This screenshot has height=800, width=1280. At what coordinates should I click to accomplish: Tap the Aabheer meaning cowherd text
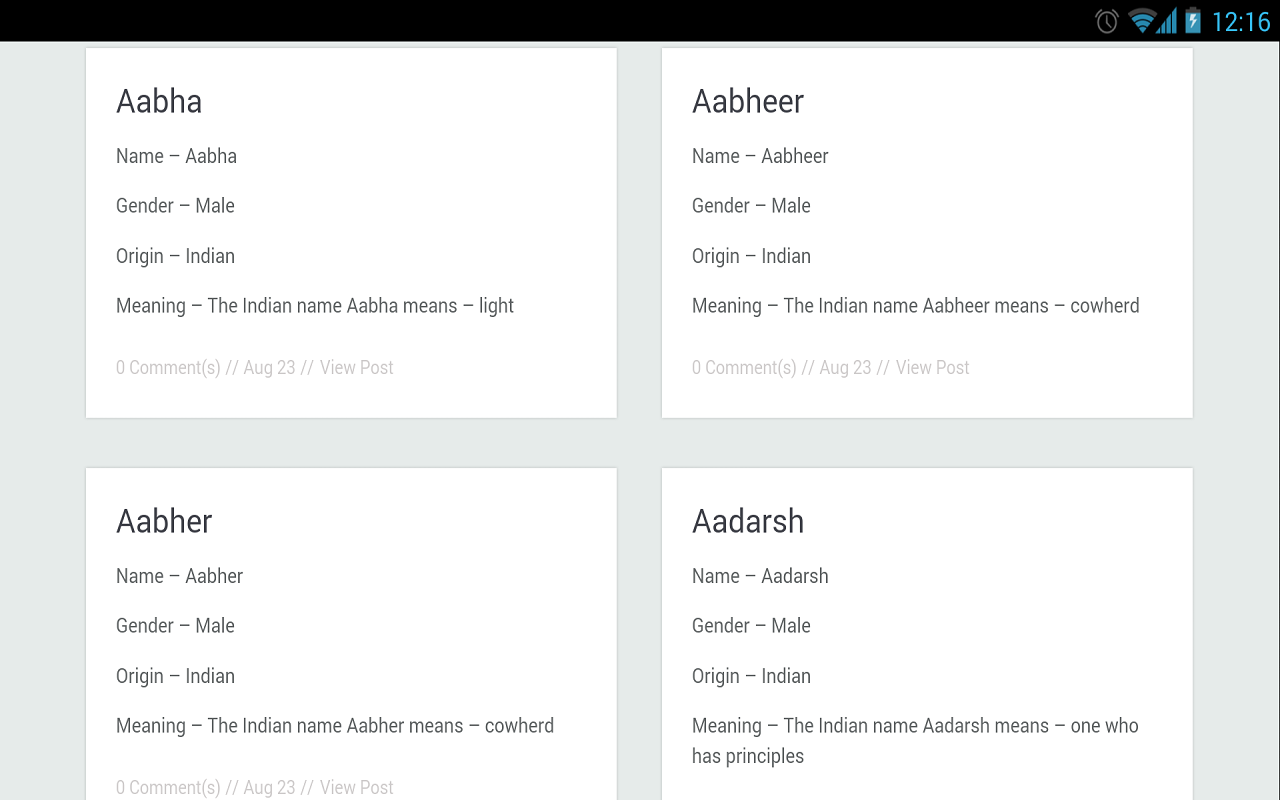pos(915,306)
